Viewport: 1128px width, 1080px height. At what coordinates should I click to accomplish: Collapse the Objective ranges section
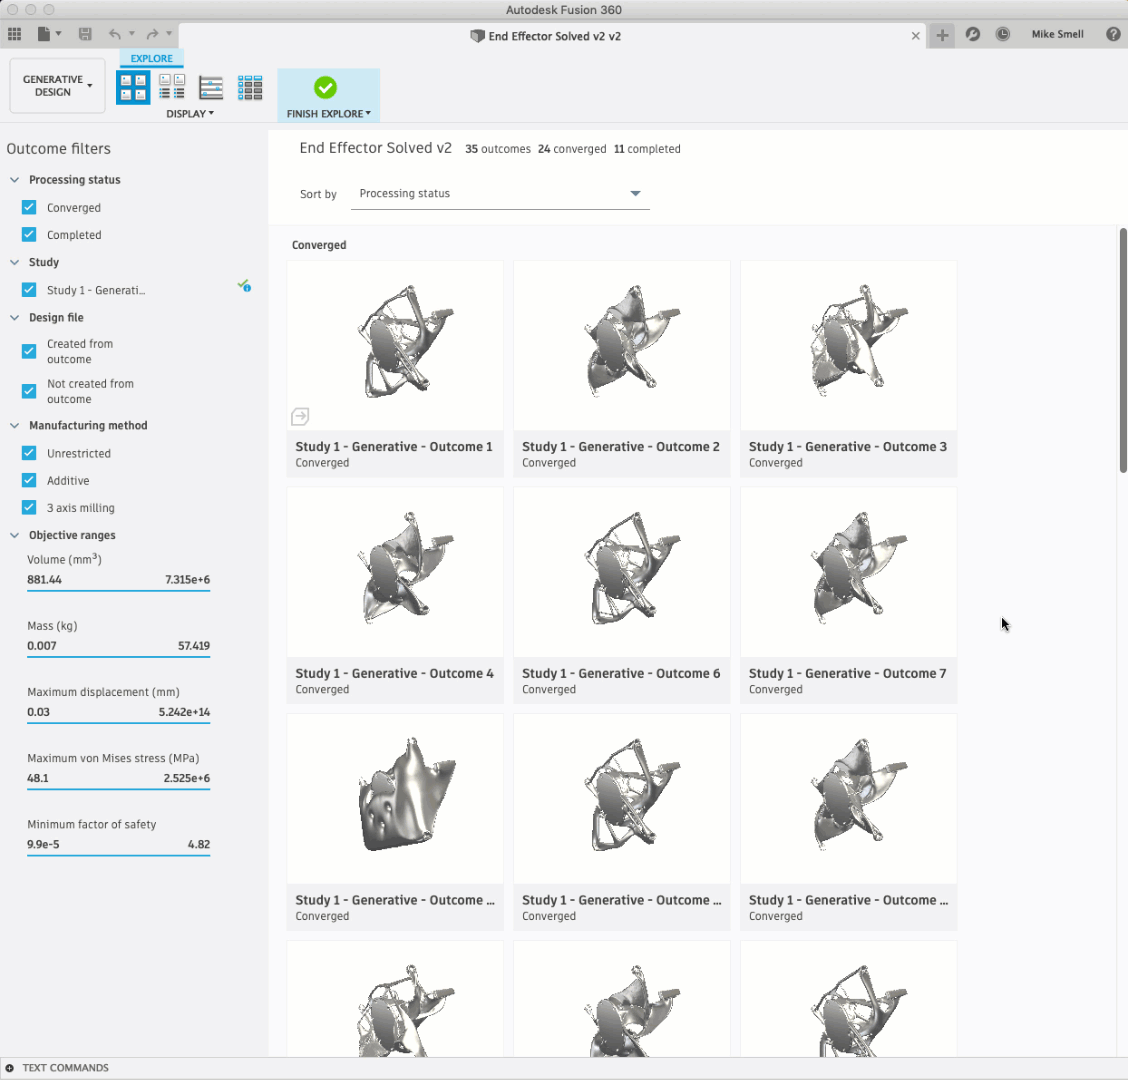[14, 535]
